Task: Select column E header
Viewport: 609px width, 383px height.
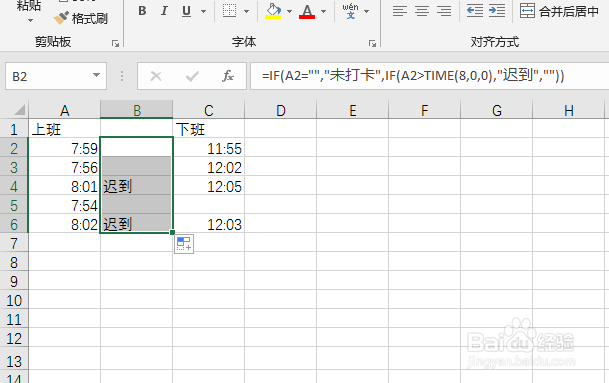Action: (352, 110)
